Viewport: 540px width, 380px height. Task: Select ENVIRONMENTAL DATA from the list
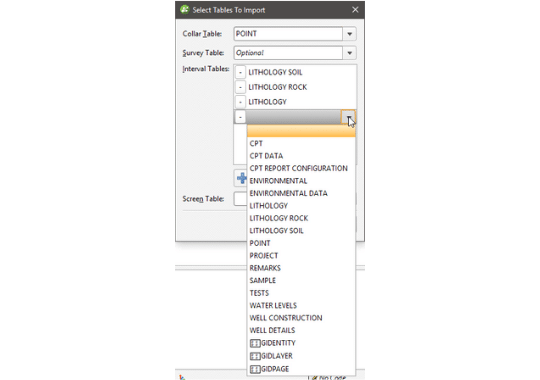[289, 193]
